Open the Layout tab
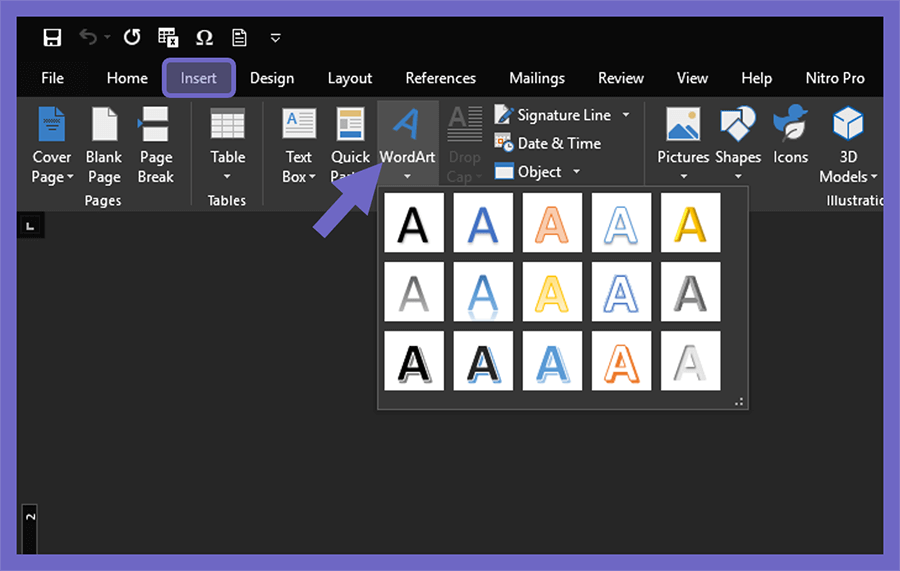900x571 pixels. coord(350,78)
